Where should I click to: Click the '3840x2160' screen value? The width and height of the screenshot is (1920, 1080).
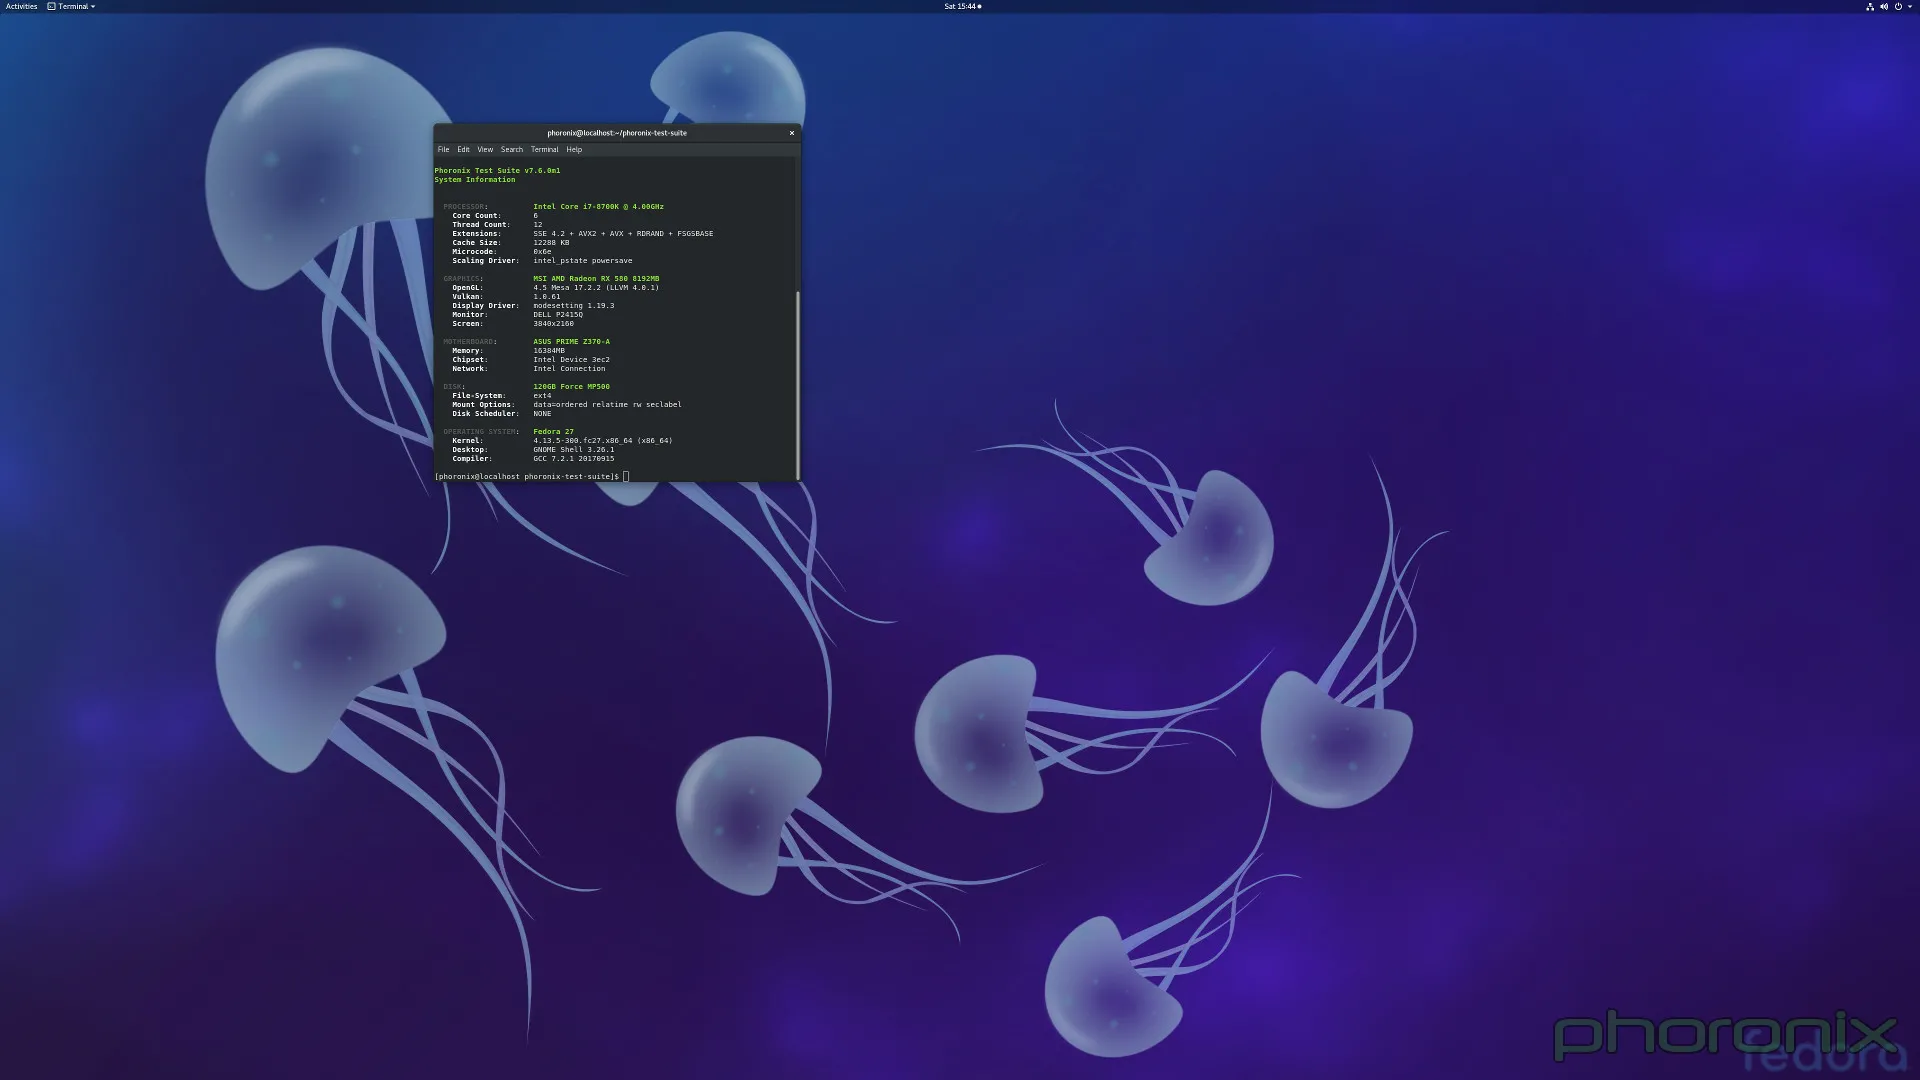(x=553, y=324)
